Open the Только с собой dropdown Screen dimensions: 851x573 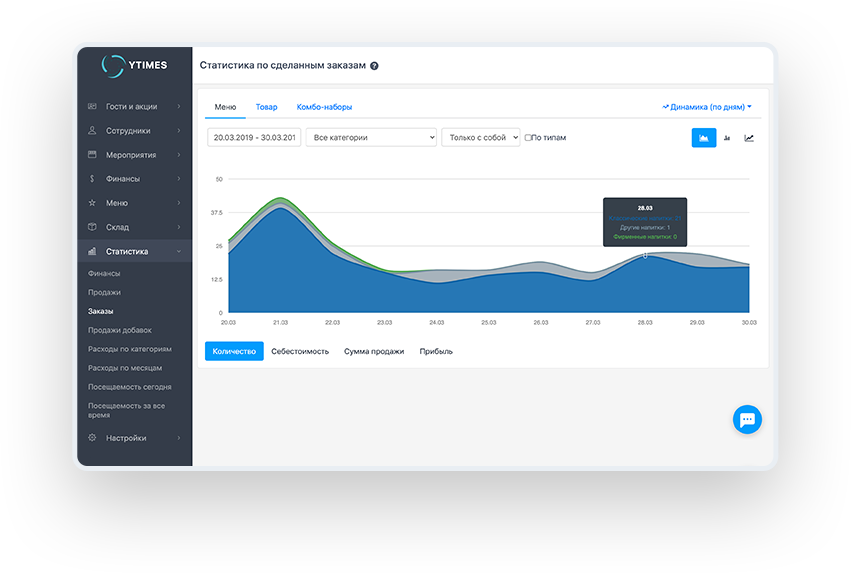[x=480, y=138]
